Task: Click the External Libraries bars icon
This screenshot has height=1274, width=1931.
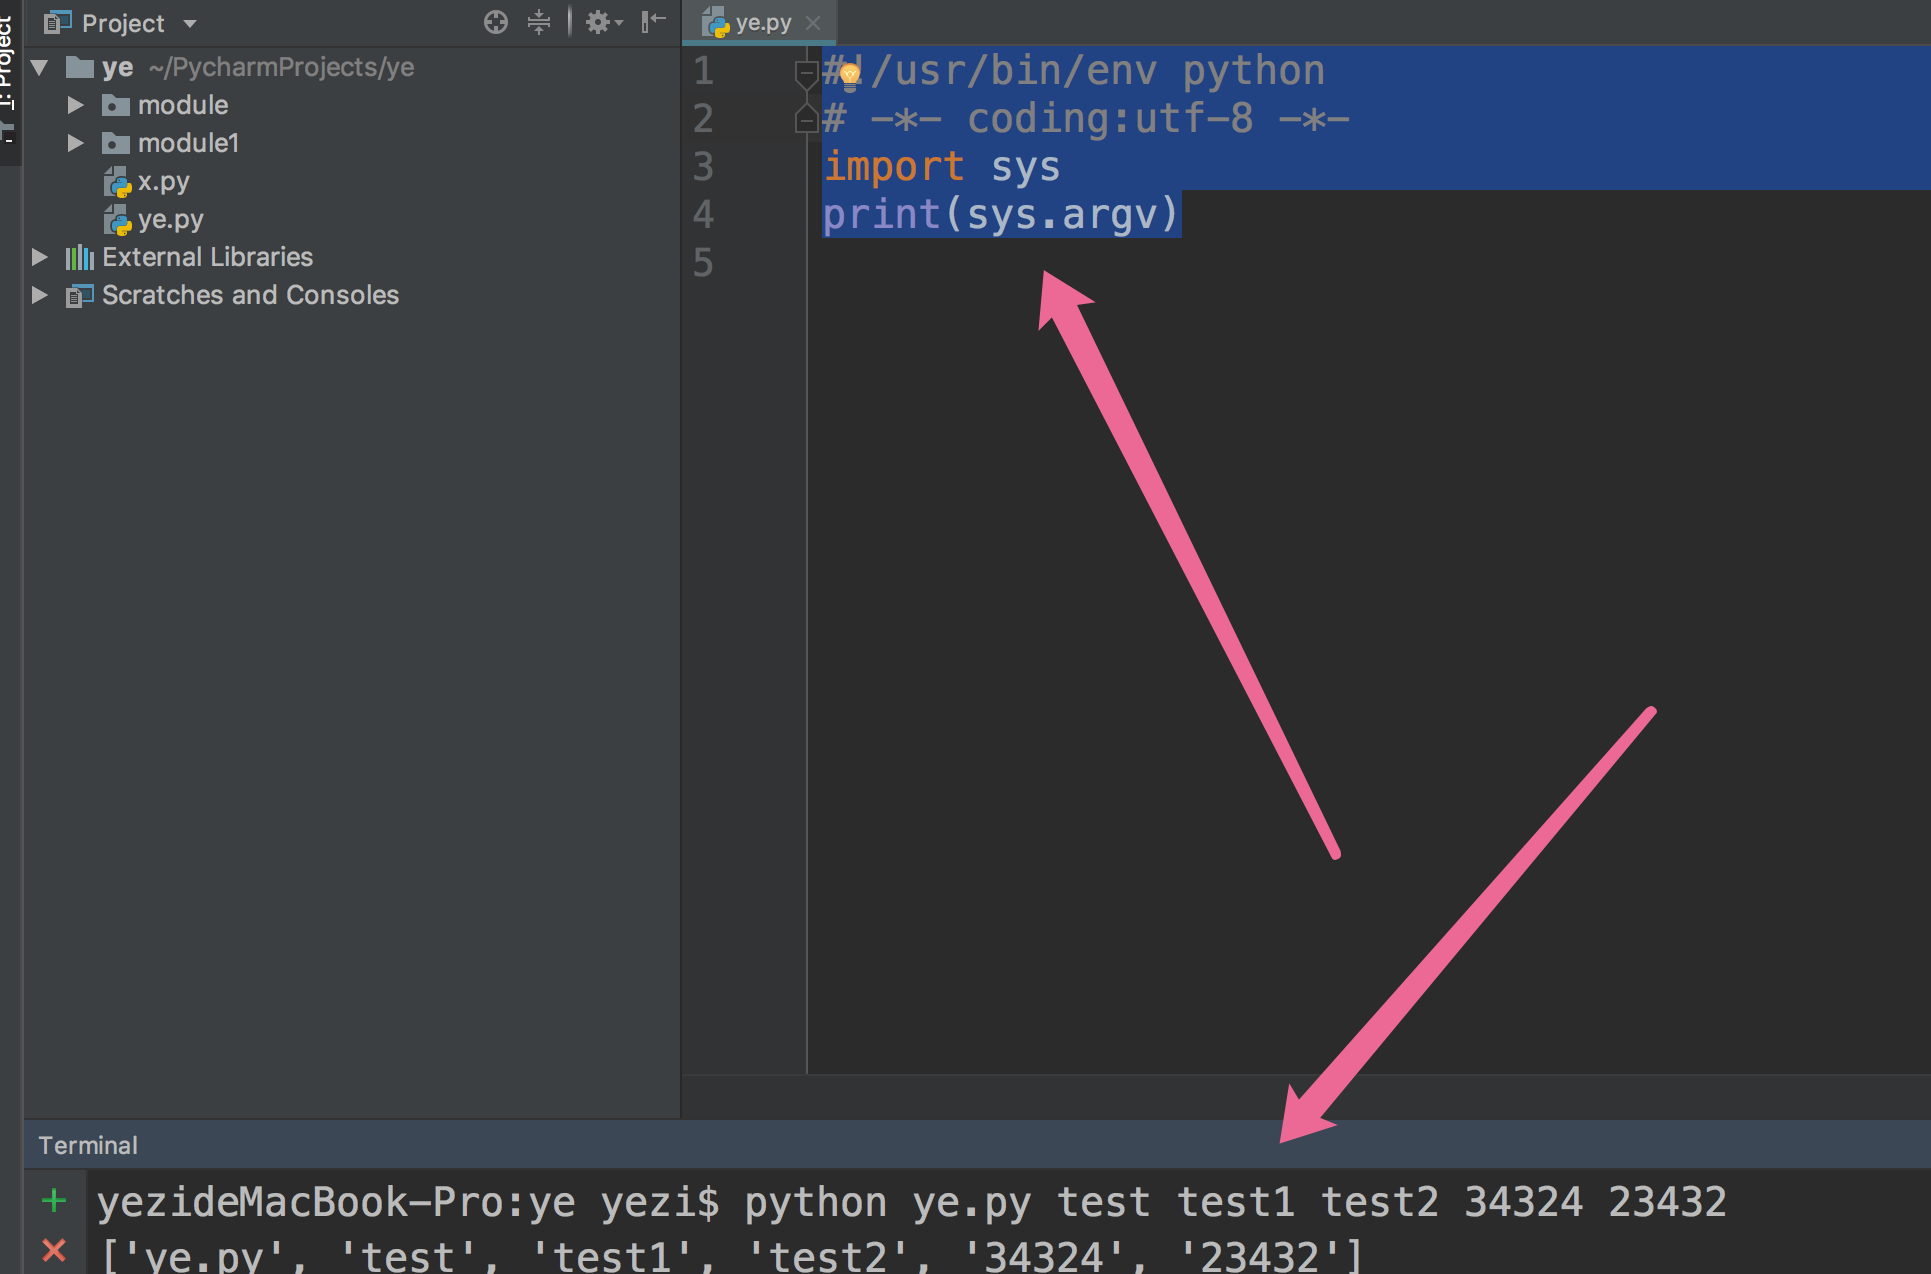Action: click(x=79, y=258)
